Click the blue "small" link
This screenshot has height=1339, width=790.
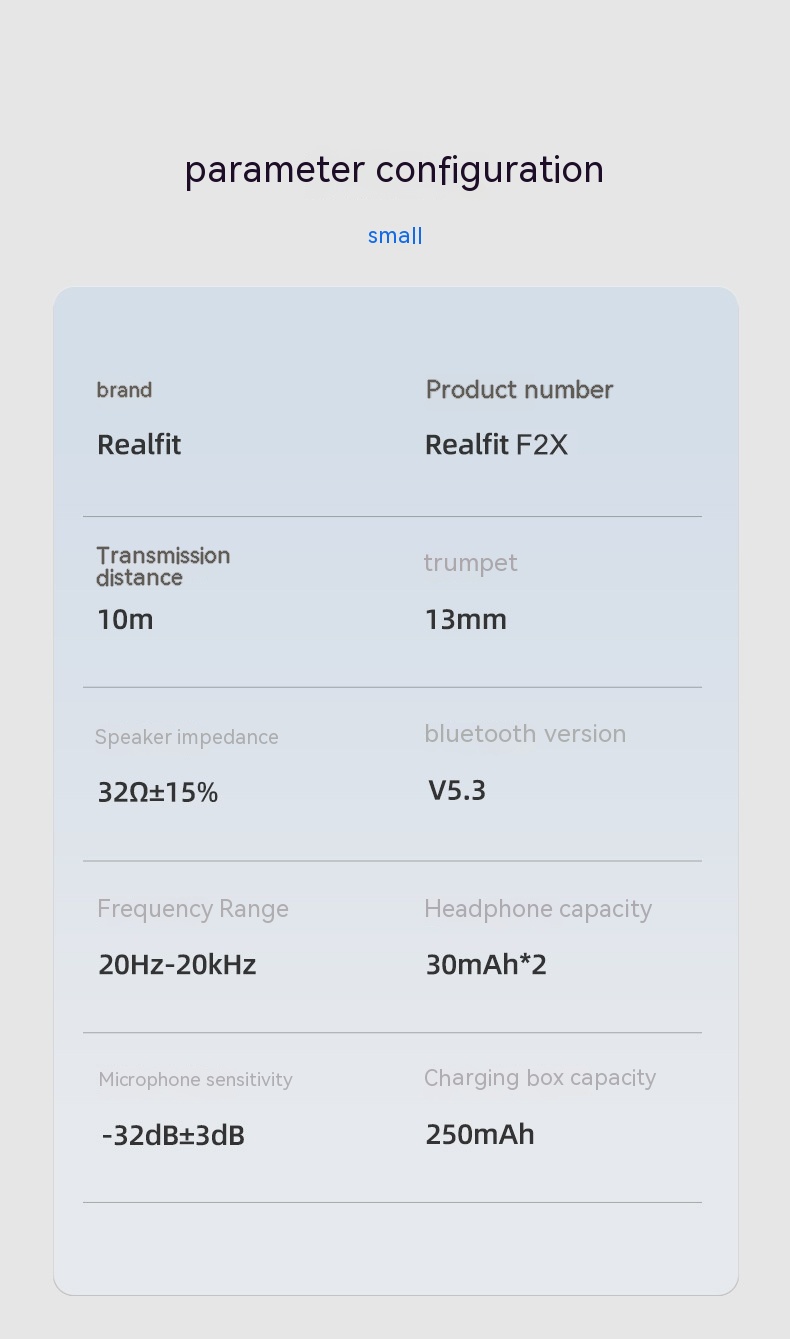click(395, 236)
